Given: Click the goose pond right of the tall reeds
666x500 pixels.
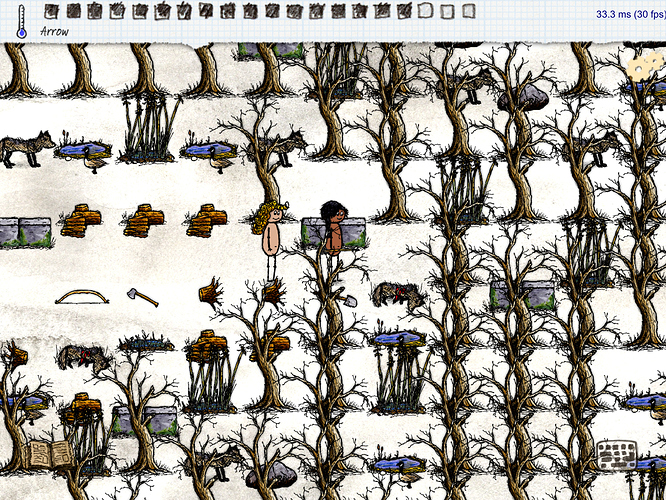Looking at the screenshot, I should pos(209,152).
